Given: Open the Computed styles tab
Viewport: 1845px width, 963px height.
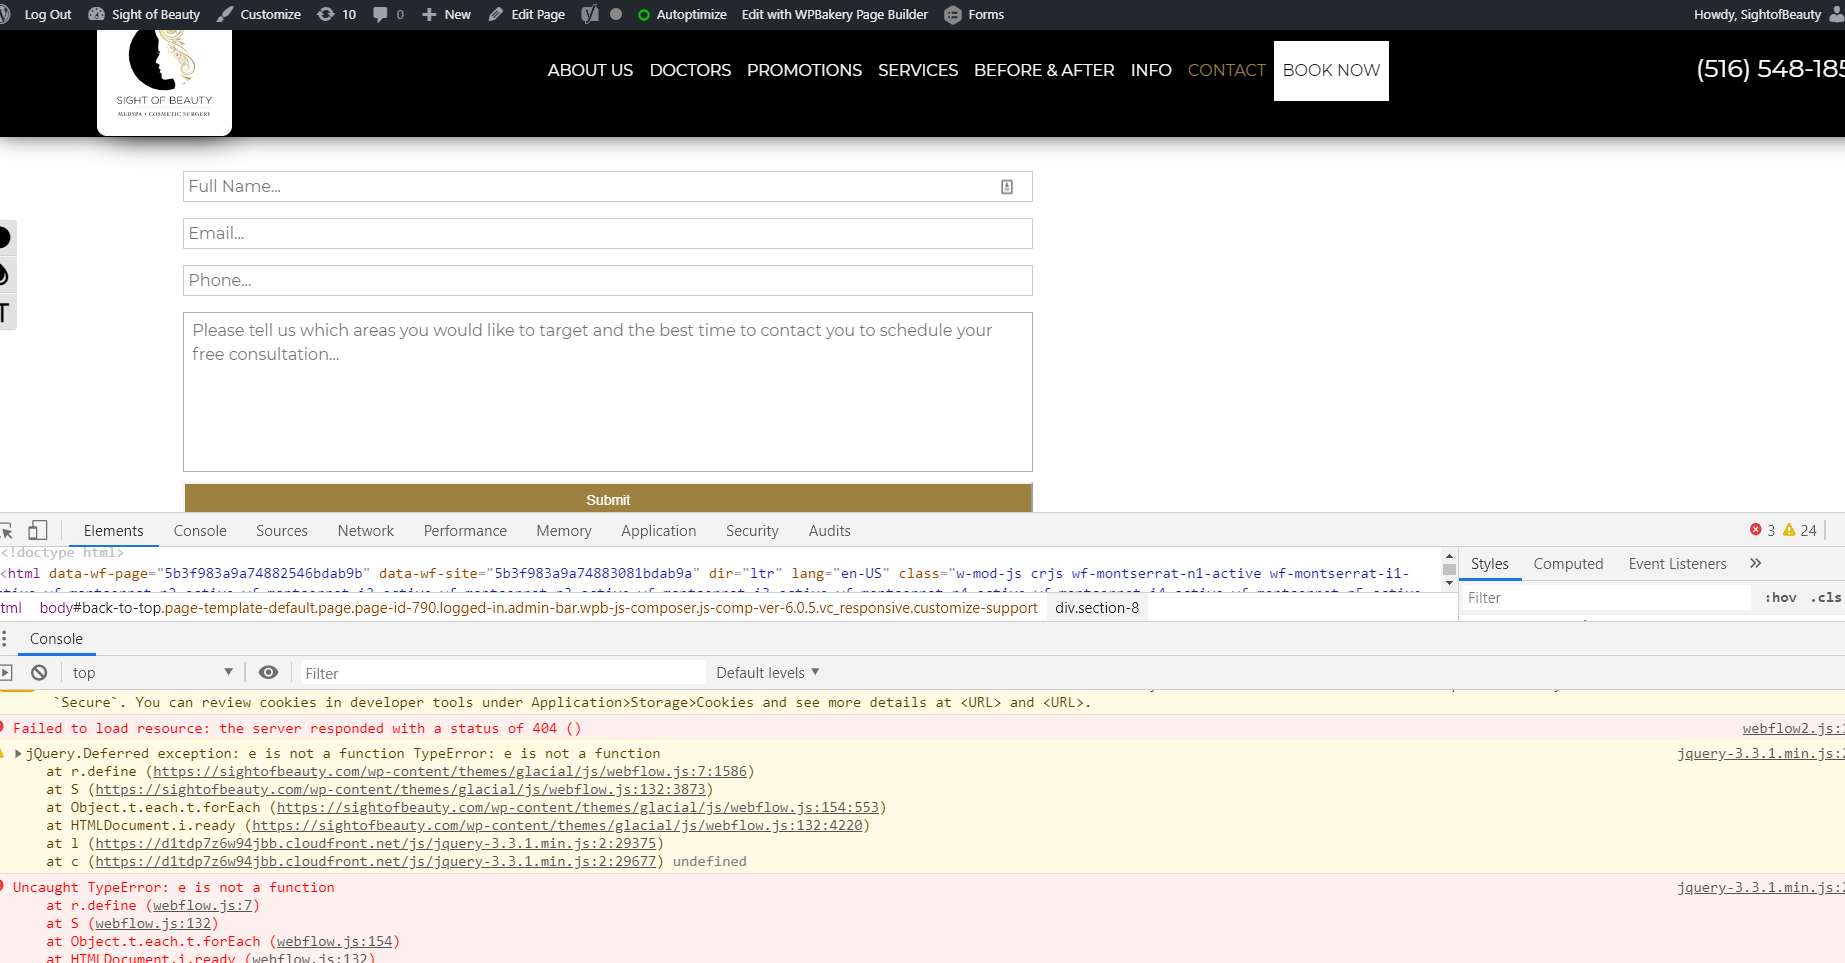Looking at the screenshot, I should pyautogui.click(x=1568, y=564).
